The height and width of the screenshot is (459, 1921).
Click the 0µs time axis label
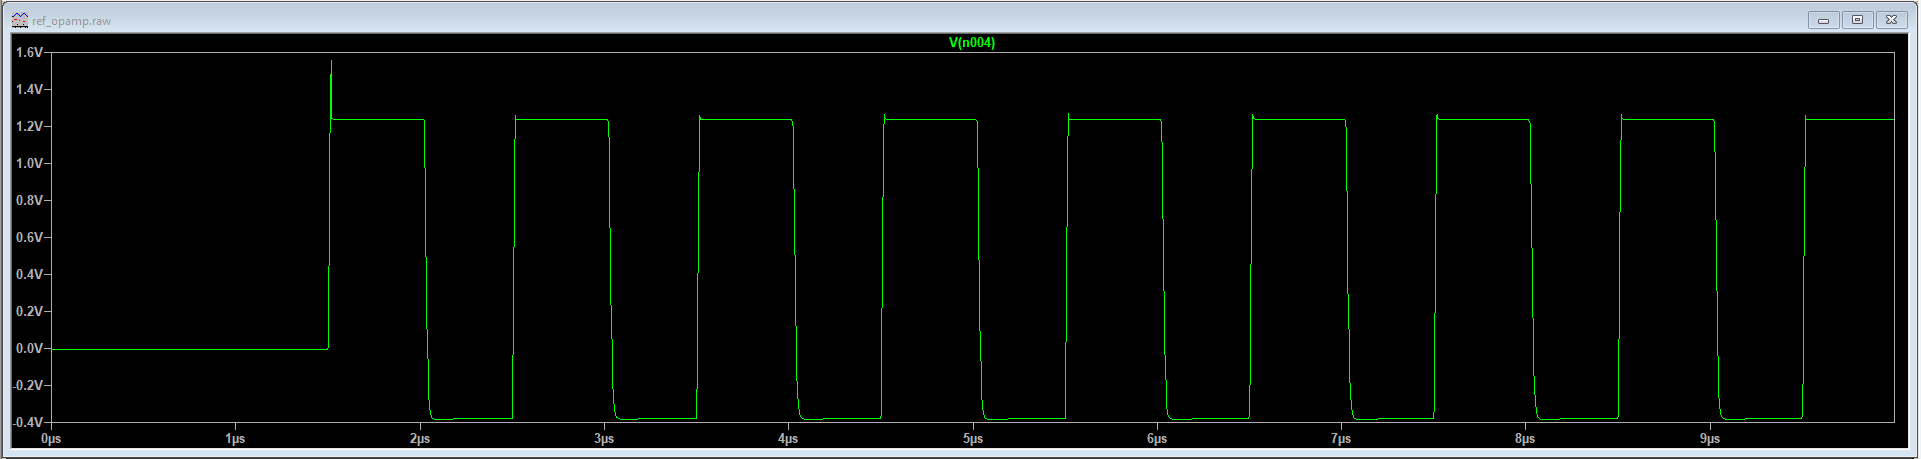51,439
